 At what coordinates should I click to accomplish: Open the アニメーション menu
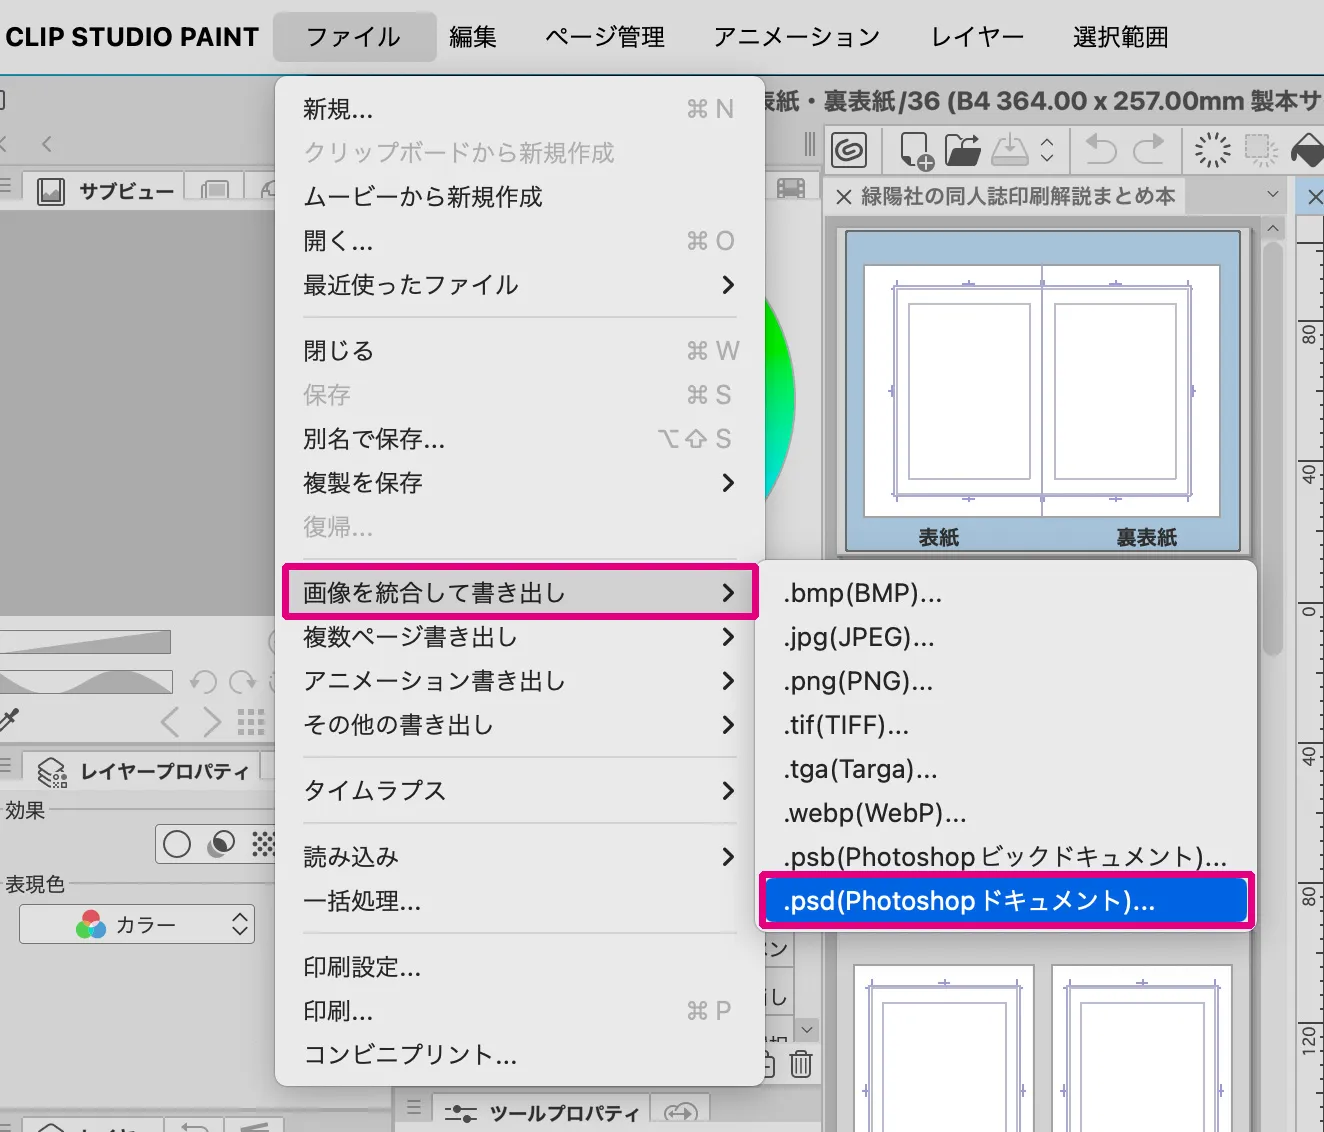[797, 37]
